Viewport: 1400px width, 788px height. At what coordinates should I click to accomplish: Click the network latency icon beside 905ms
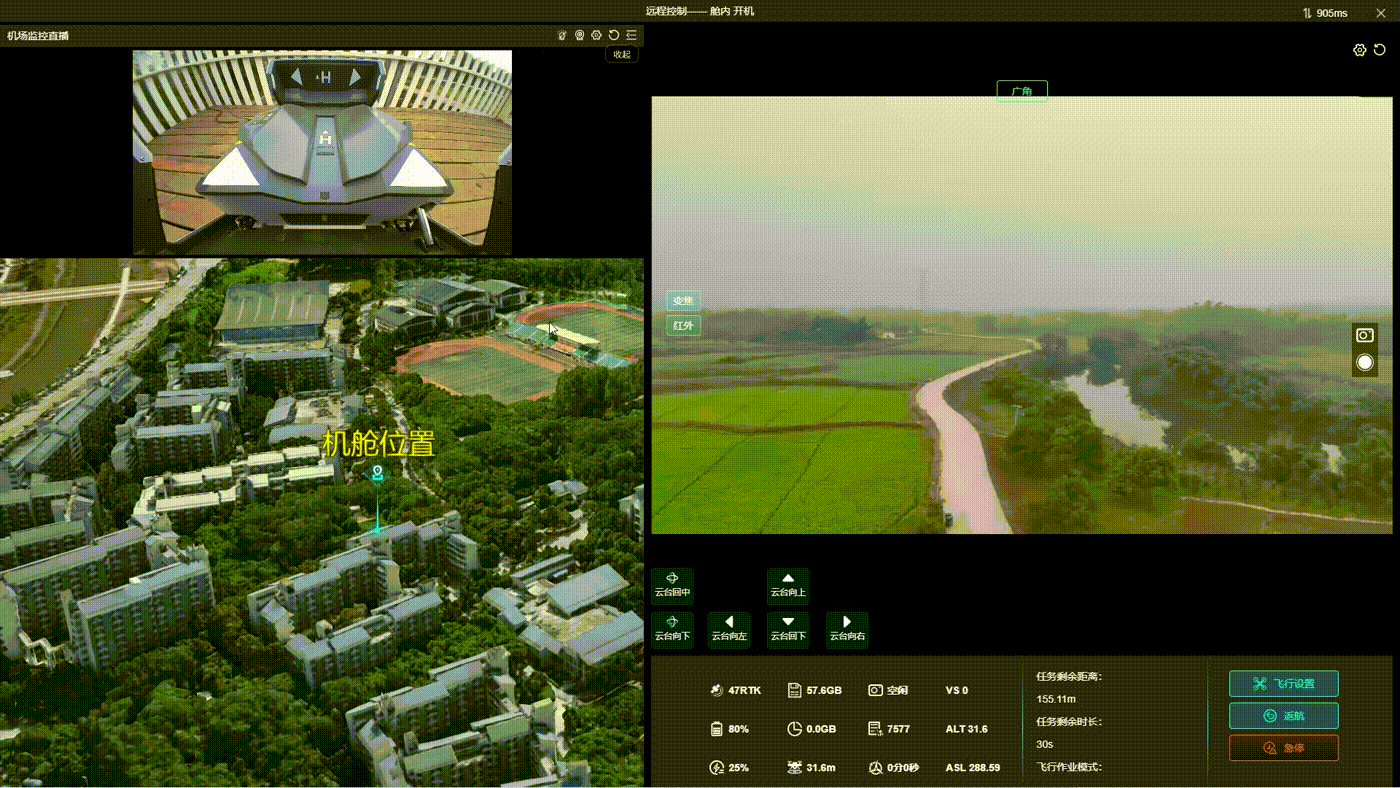pos(1307,13)
